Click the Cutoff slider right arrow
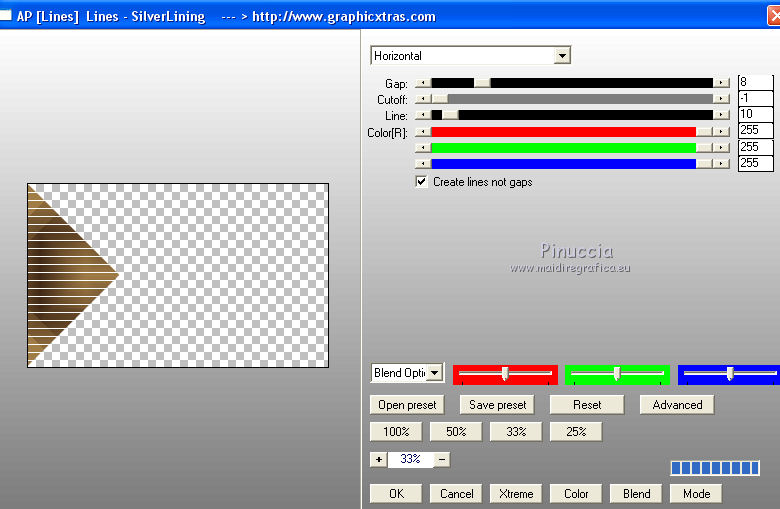Screen dimensions: 780x509 click(x=721, y=99)
